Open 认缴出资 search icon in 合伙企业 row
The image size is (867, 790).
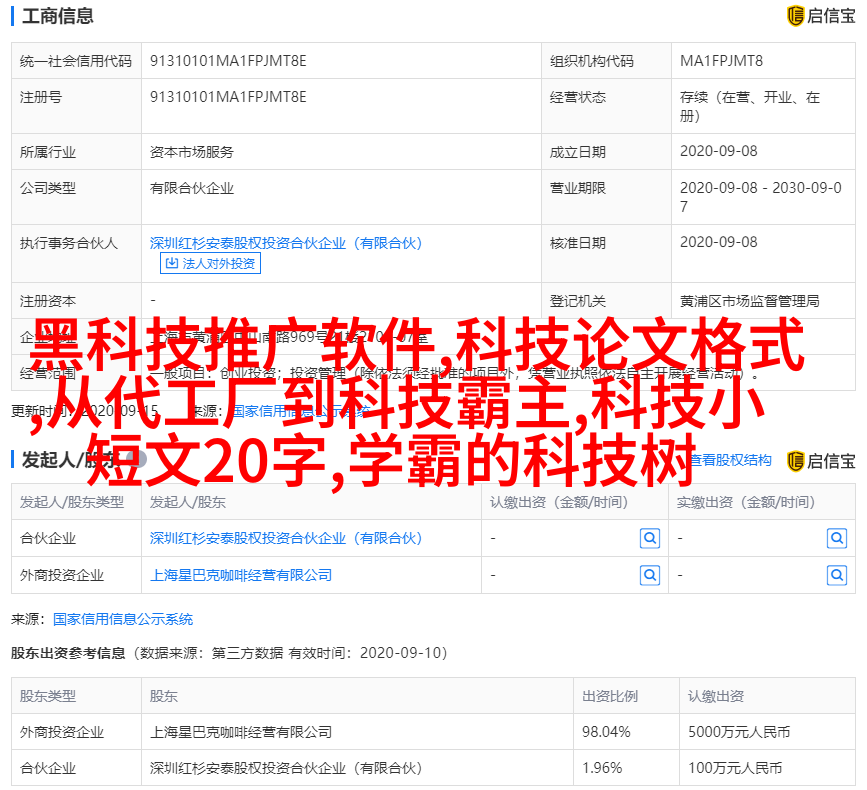650,538
